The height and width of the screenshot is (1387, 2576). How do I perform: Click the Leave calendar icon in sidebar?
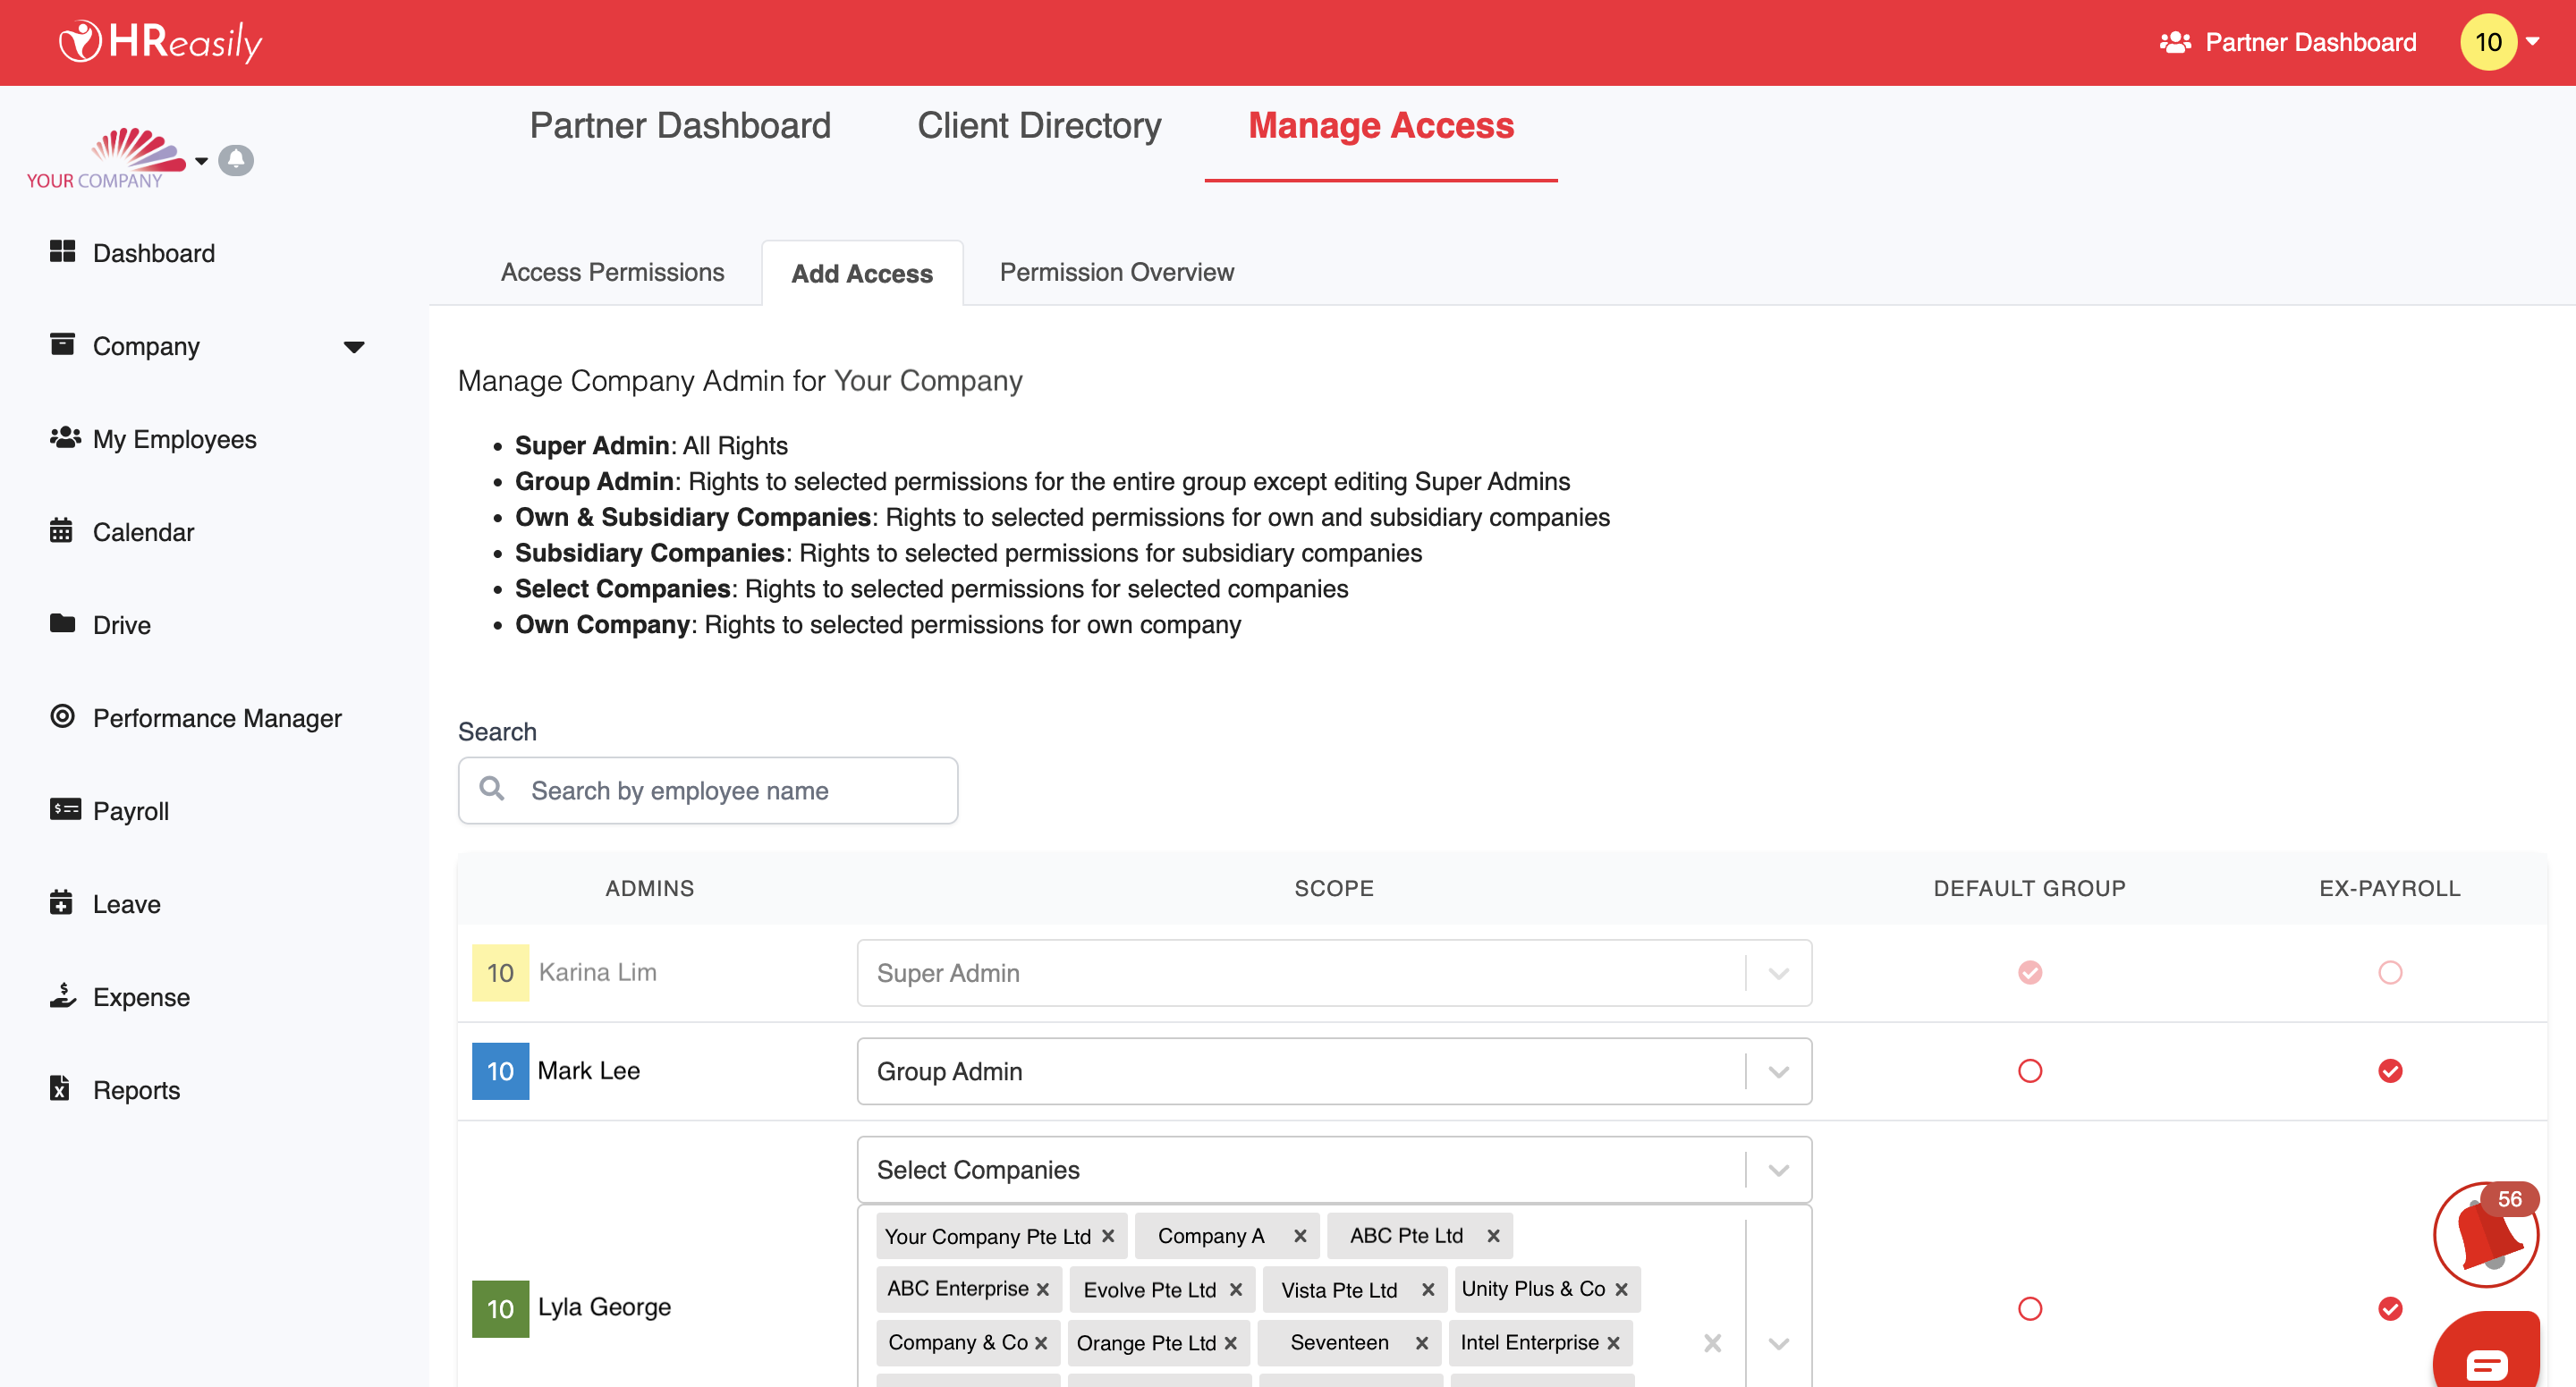[x=61, y=902]
